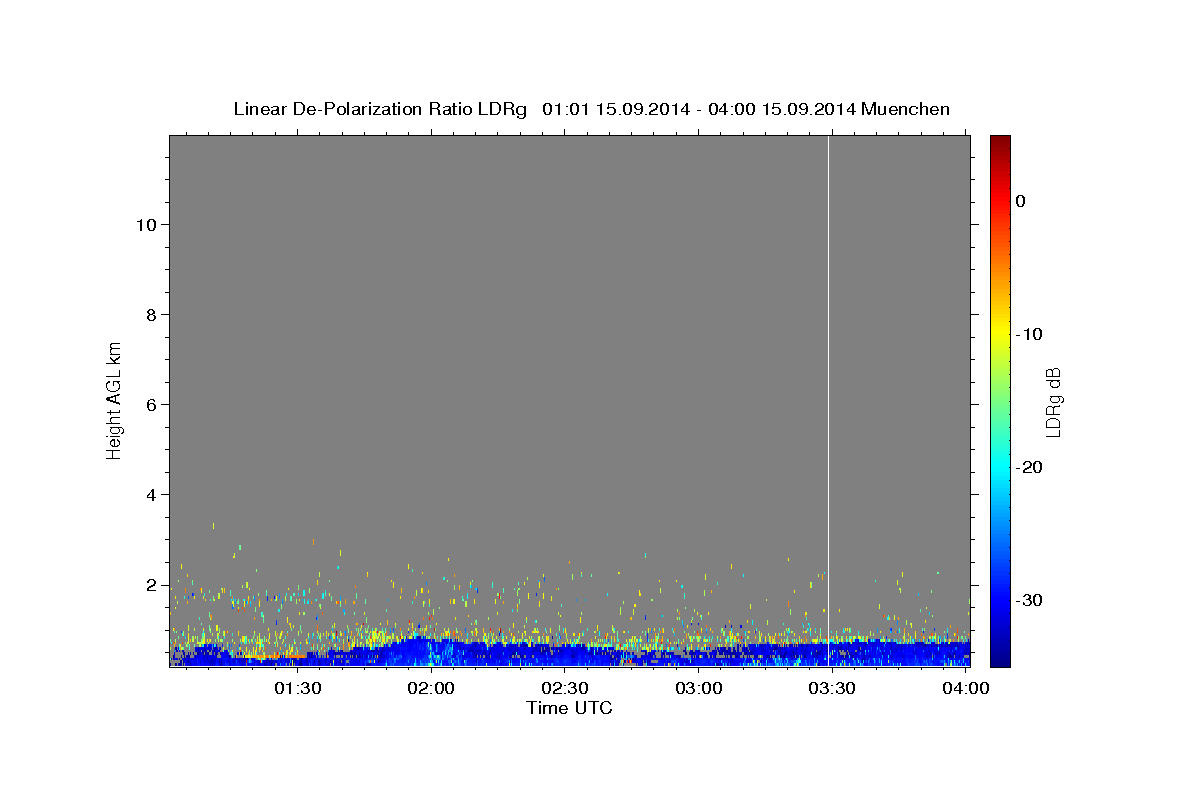Select the 02:00 time tick label
The height and width of the screenshot is (800, 1200).
[x=432, y=688]
